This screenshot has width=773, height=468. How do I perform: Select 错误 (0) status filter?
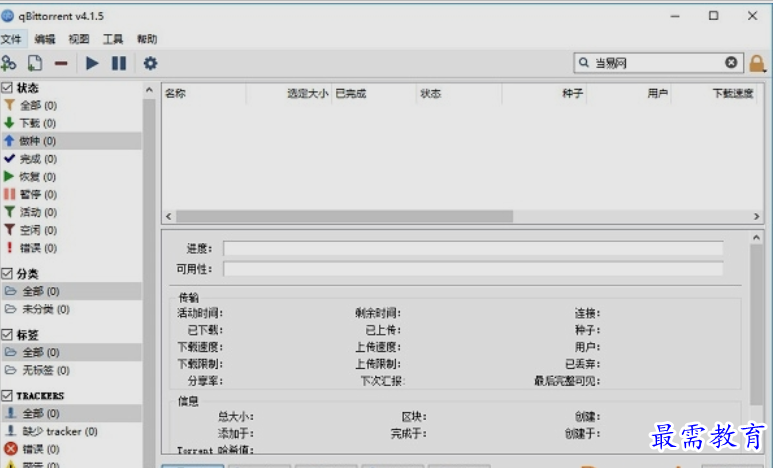tap(71, 248)
